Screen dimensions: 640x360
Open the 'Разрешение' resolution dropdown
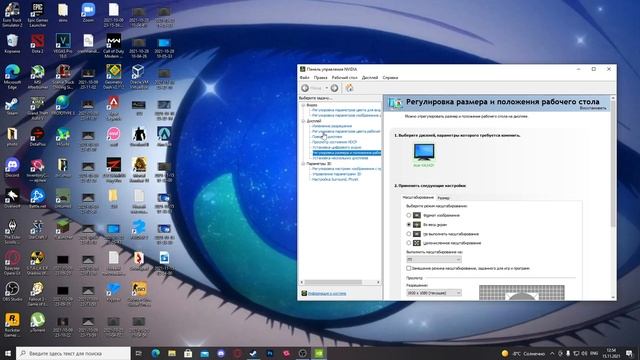coord(434,293)
